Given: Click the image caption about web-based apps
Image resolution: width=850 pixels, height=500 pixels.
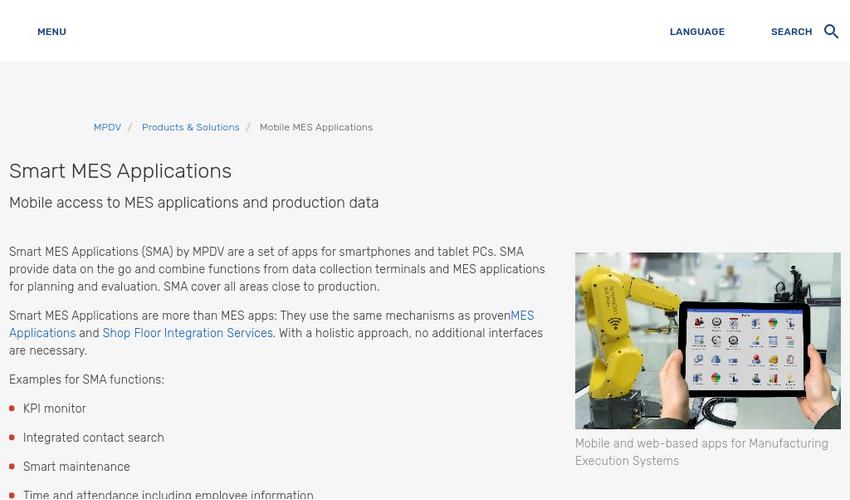Looking at the screenshot, I should point(701,452).
